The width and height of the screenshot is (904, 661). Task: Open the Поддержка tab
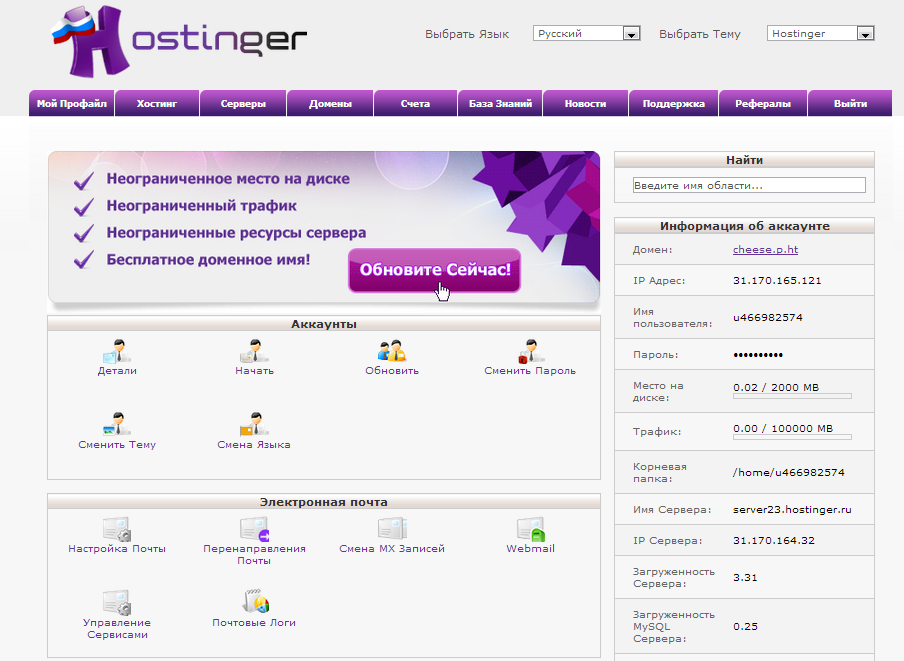673,103
